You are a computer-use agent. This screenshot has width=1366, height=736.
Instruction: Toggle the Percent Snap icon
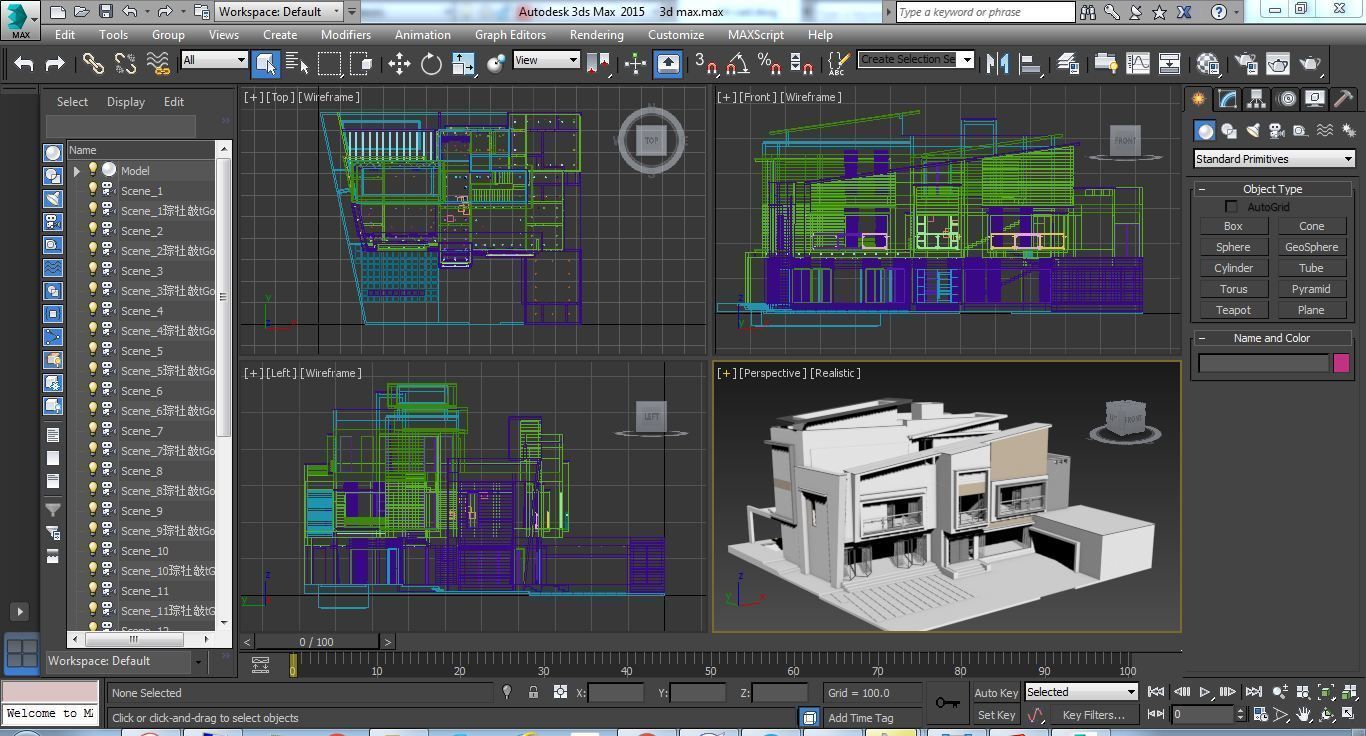pyautogui.click(x=769, y=64)
